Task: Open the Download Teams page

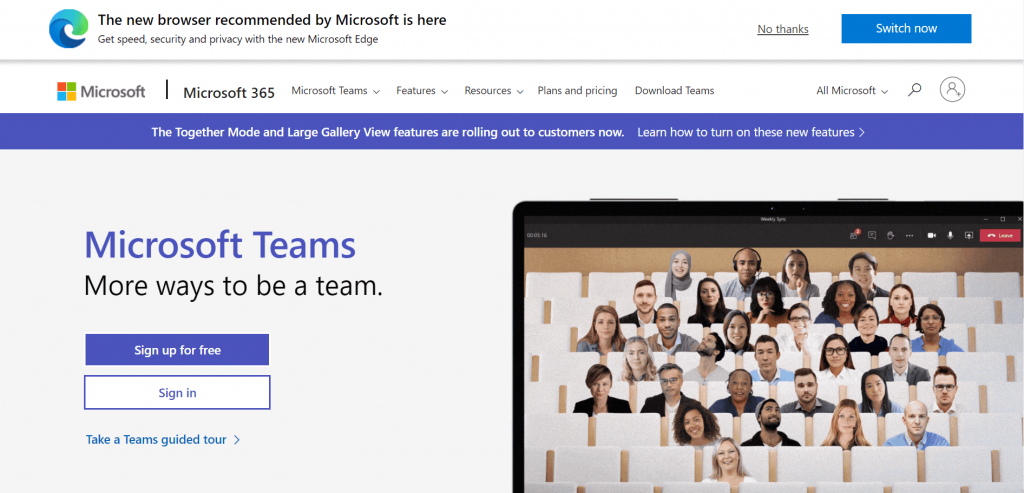Action: [675, 91]
